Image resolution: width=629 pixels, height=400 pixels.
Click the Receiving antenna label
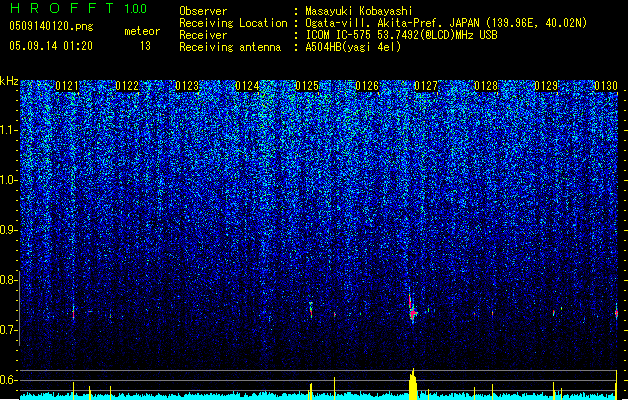(230, 47)
